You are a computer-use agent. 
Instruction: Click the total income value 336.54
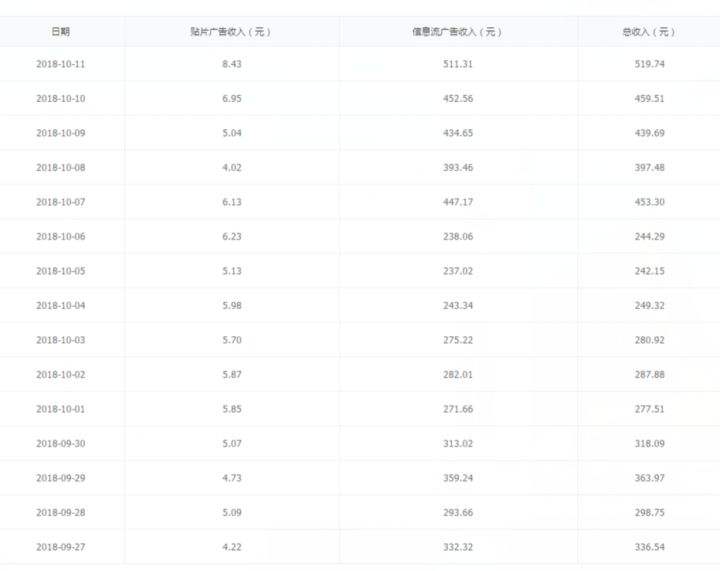[649, 547]
